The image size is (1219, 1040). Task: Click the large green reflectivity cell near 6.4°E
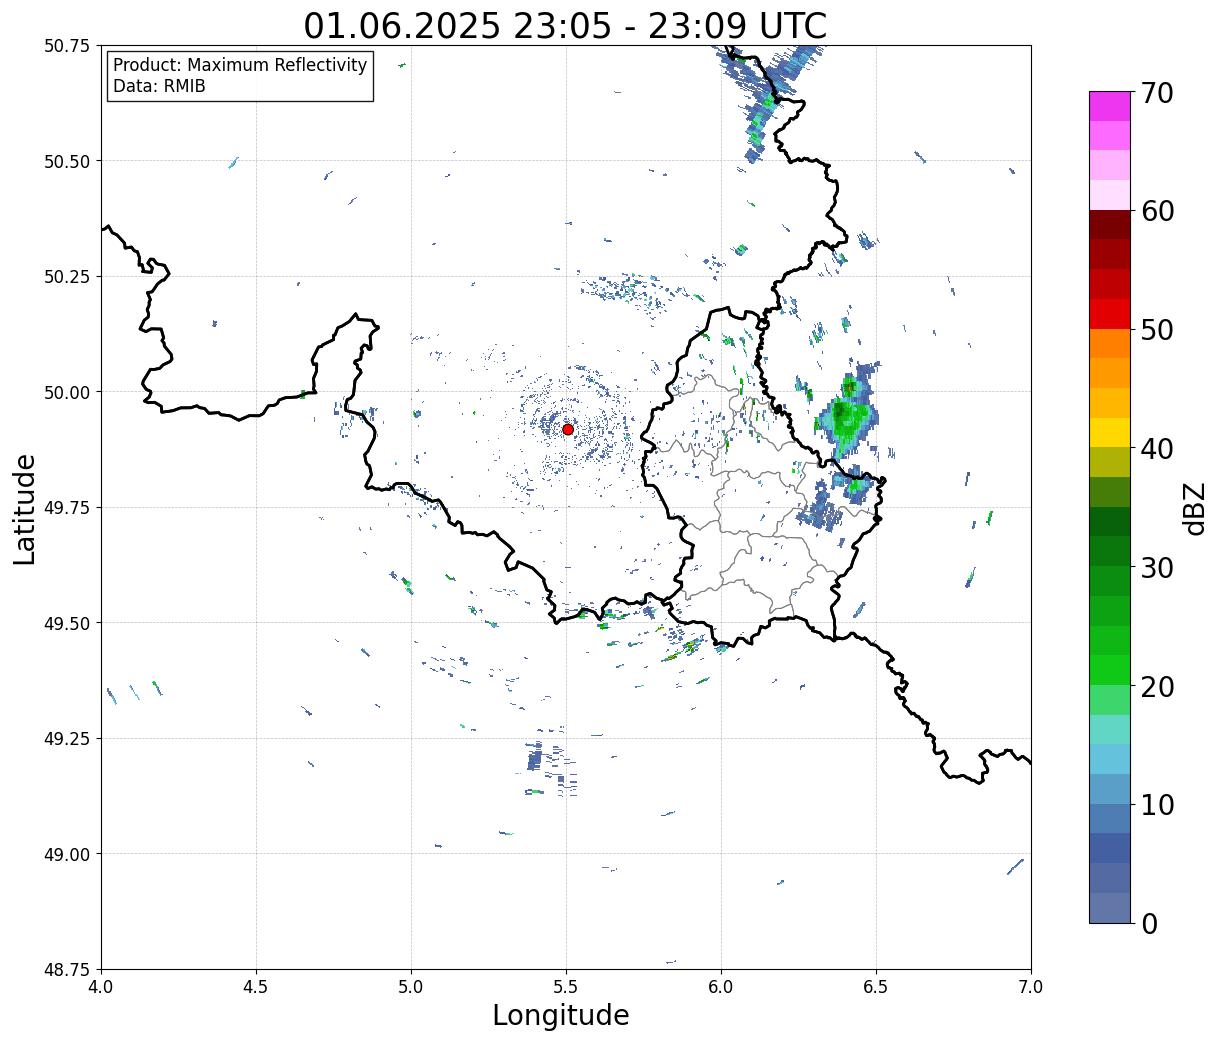[x=848, y=416]
